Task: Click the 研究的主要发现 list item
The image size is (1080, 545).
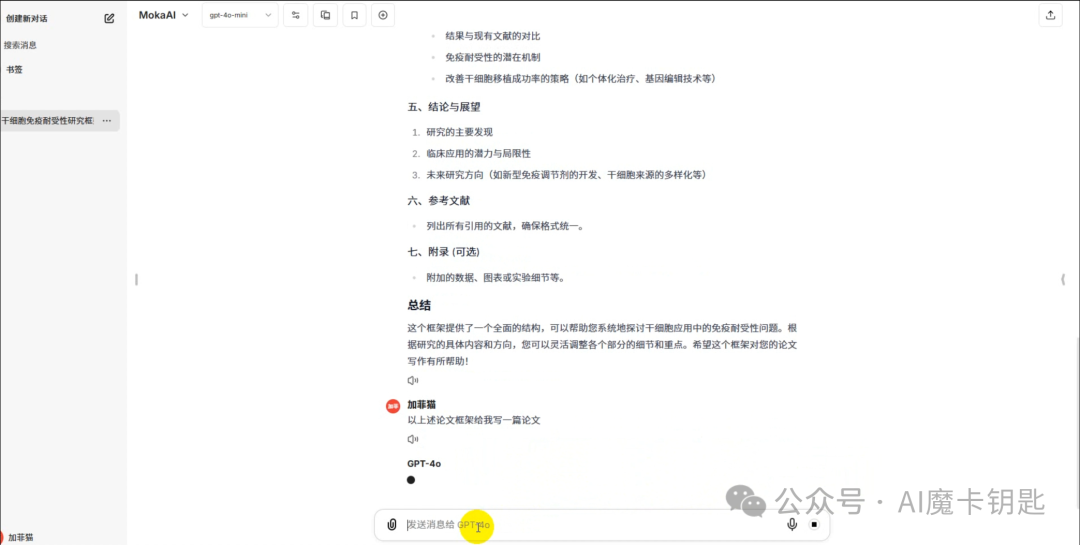Action: (459, 132)
